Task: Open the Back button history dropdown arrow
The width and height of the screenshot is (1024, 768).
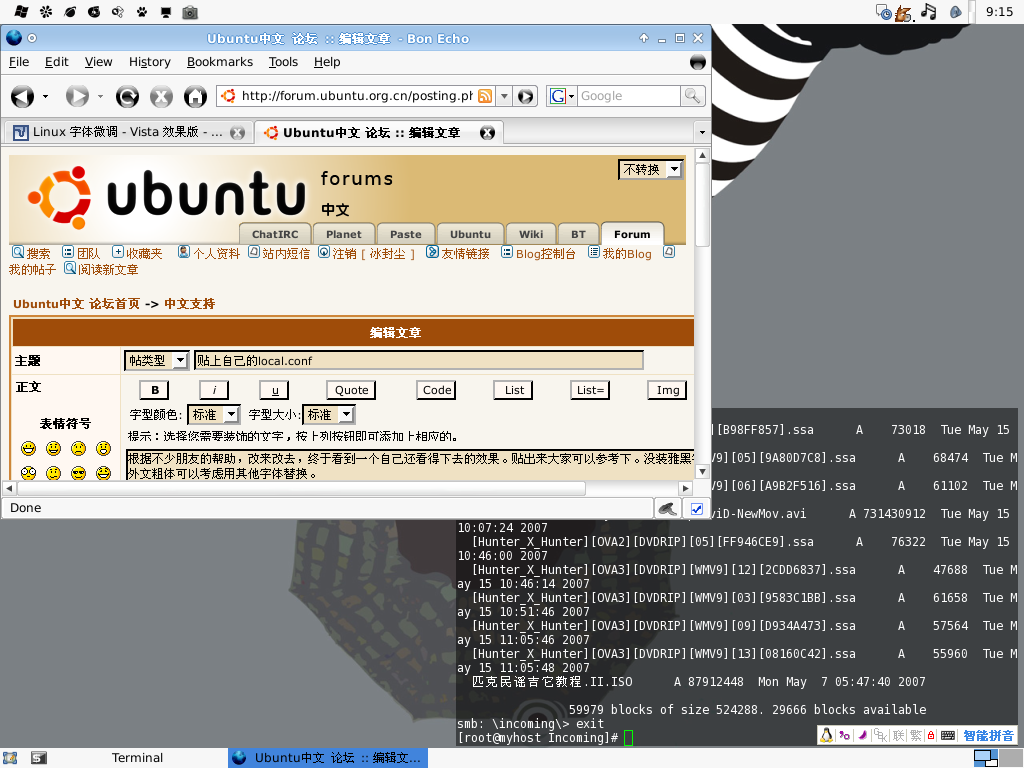Action: 45,97
